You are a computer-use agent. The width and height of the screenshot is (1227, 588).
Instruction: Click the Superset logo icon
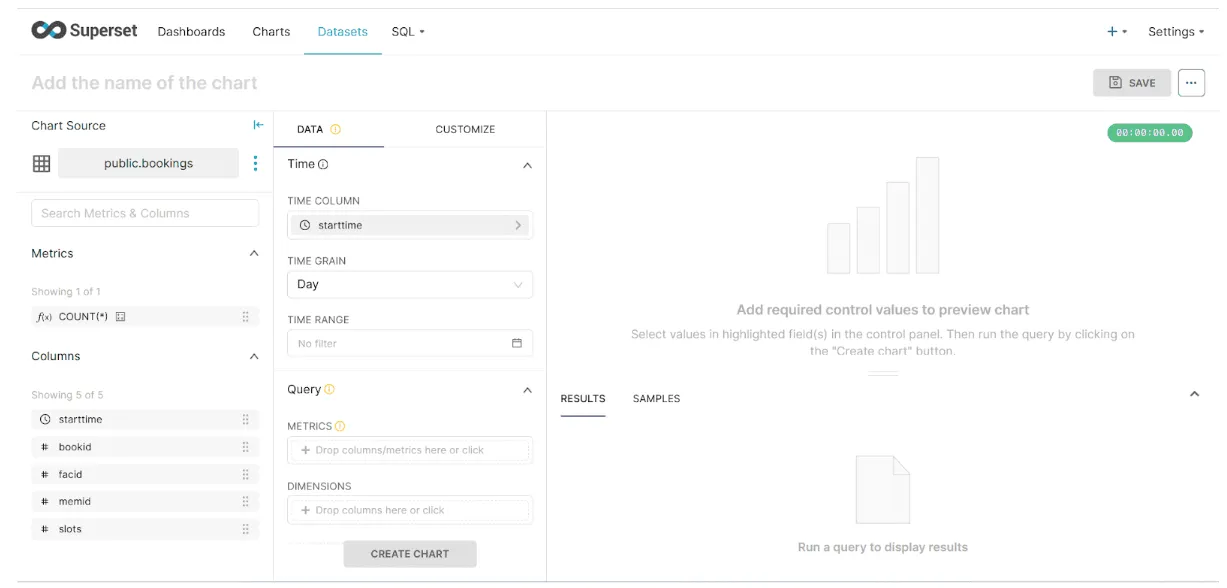point(48,31)
